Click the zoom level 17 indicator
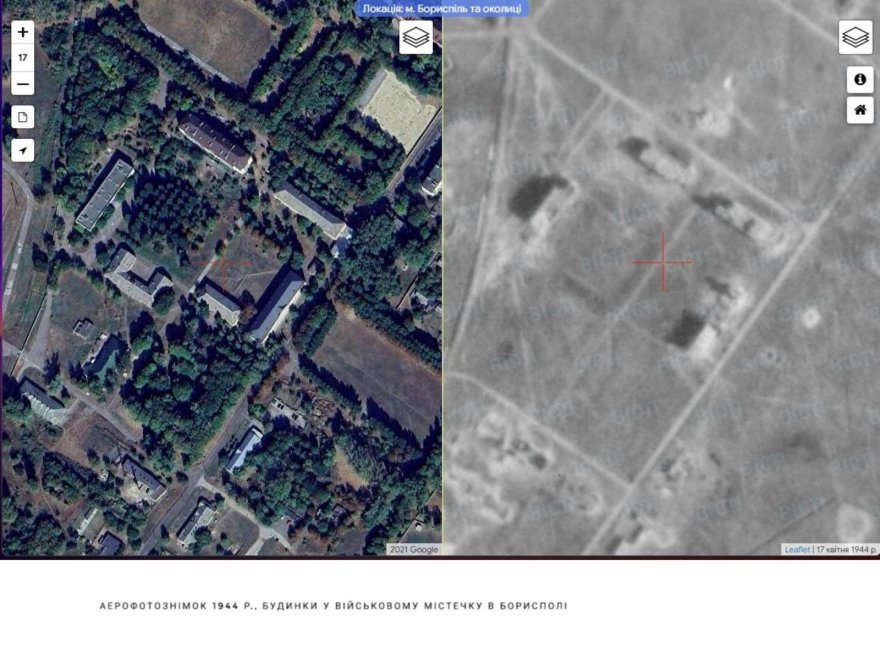 tap(22, 58)
